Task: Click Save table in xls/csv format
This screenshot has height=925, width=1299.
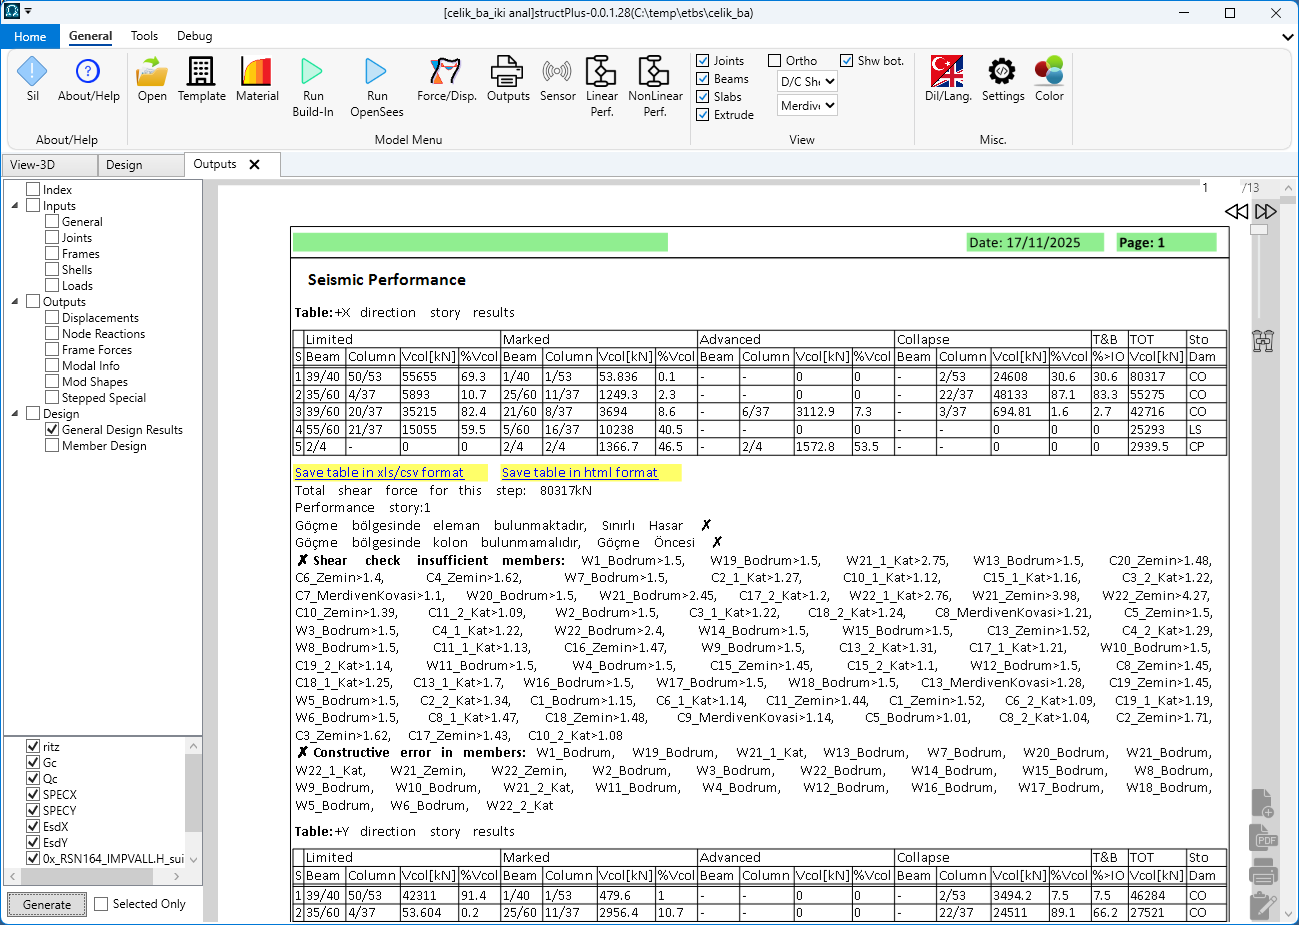Action: 379,472
